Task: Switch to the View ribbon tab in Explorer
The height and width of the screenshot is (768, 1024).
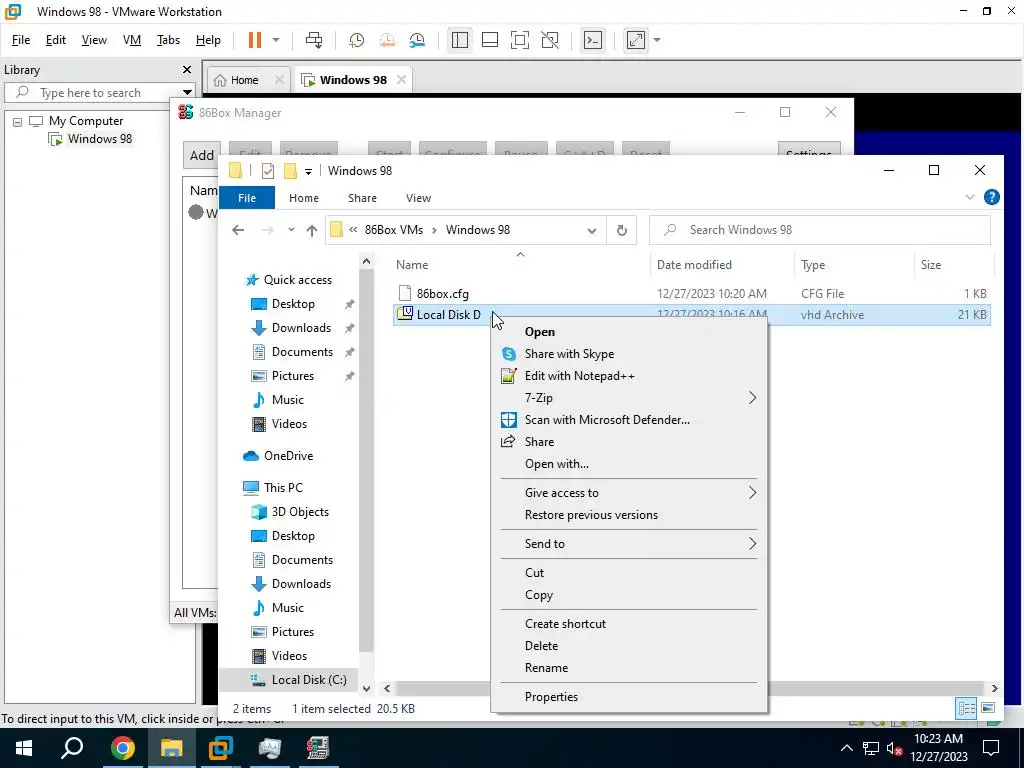Action: [x=418, y=198]
